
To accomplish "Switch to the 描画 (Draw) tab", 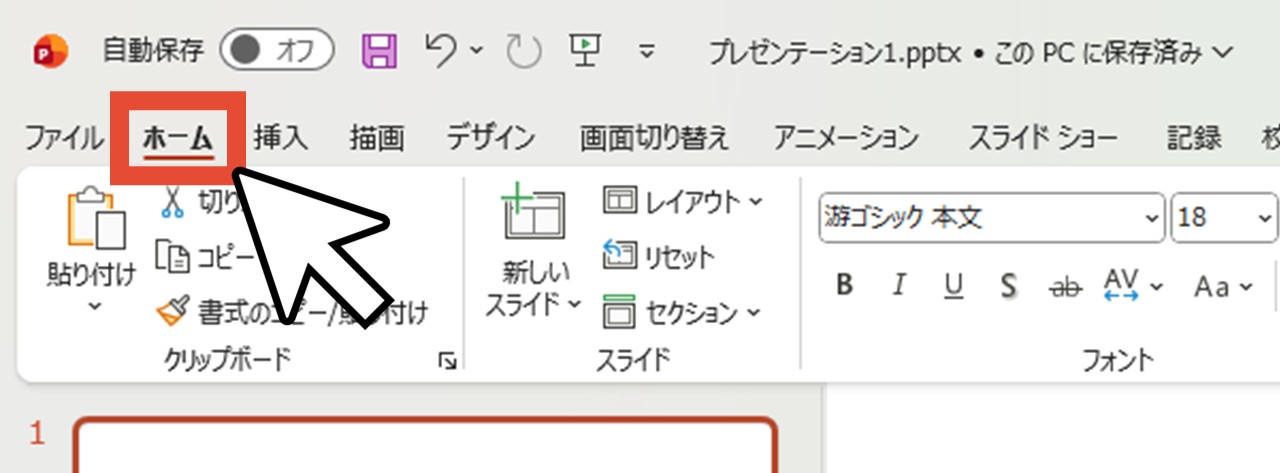I will click(376, 137).
